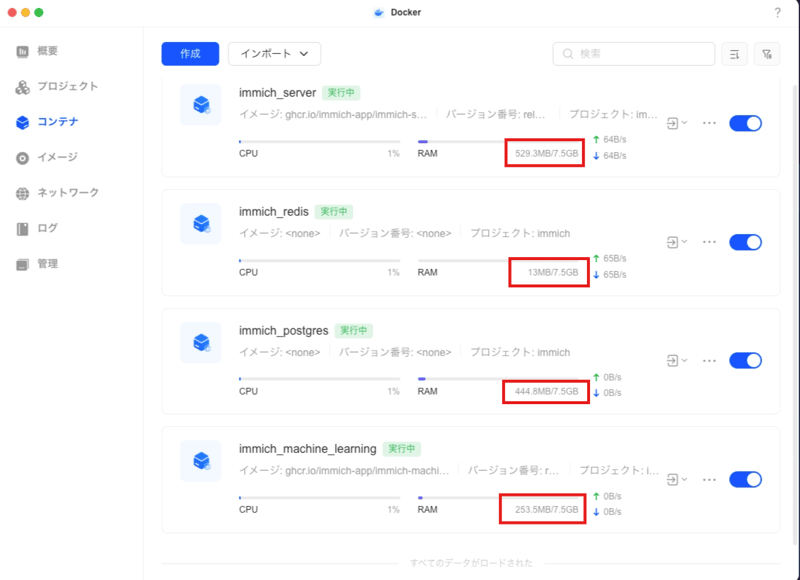The width and height of the screenshot is (800, 580).
Task: Open more options for immich_machine_learning
Action: coord(709,480)
